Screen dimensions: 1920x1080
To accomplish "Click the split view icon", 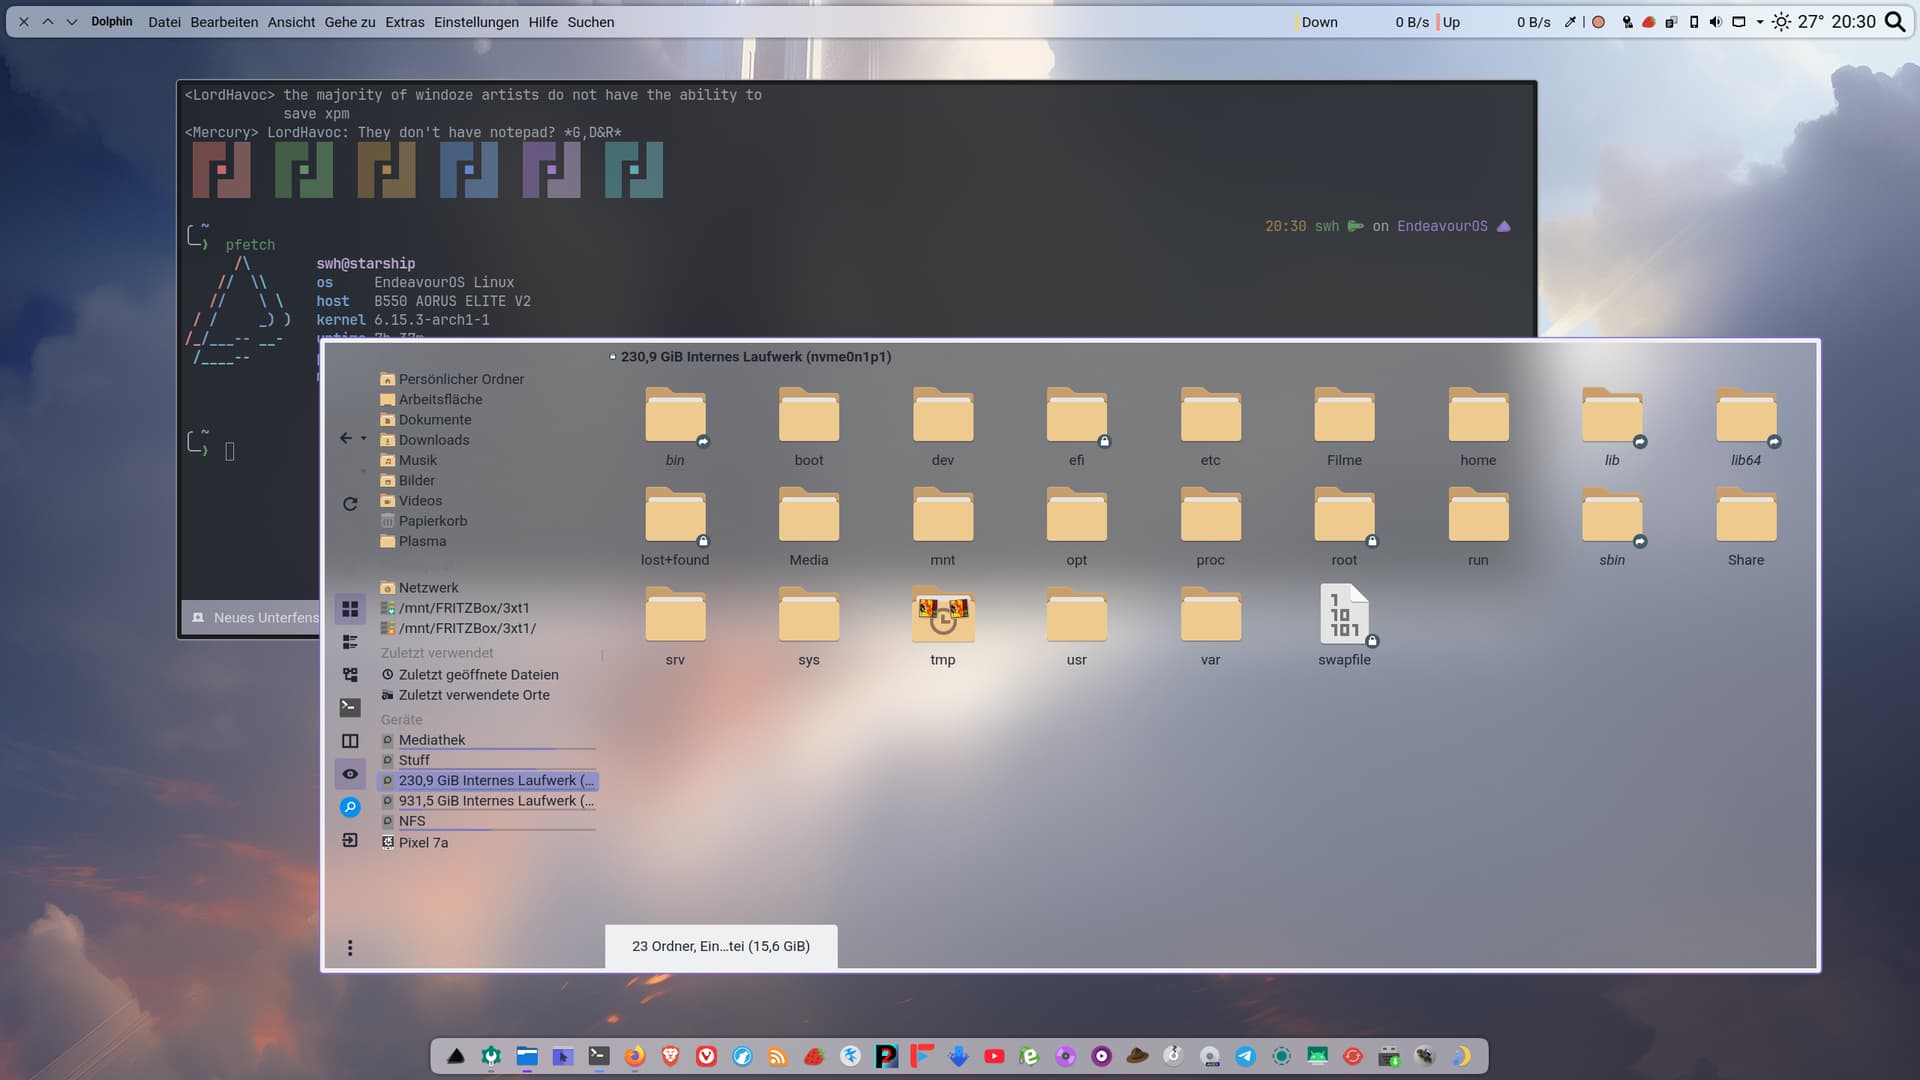I will [x=350, y=741].
